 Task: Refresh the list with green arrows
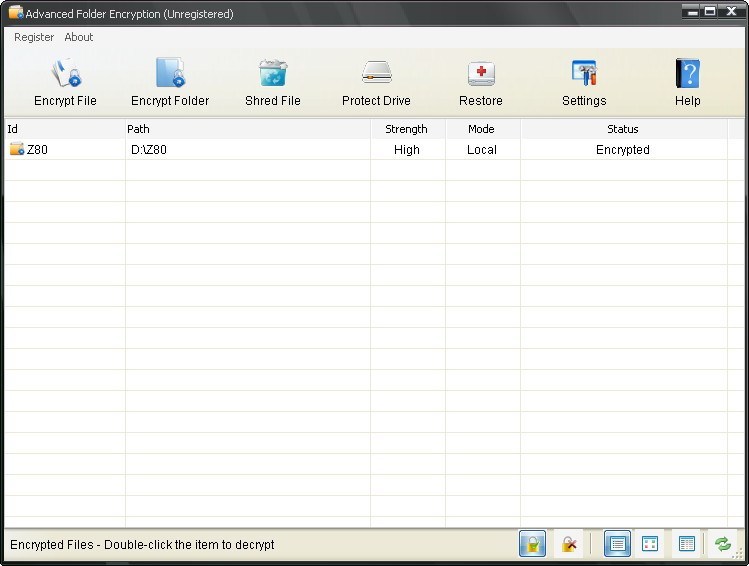[x=722, y=544]
